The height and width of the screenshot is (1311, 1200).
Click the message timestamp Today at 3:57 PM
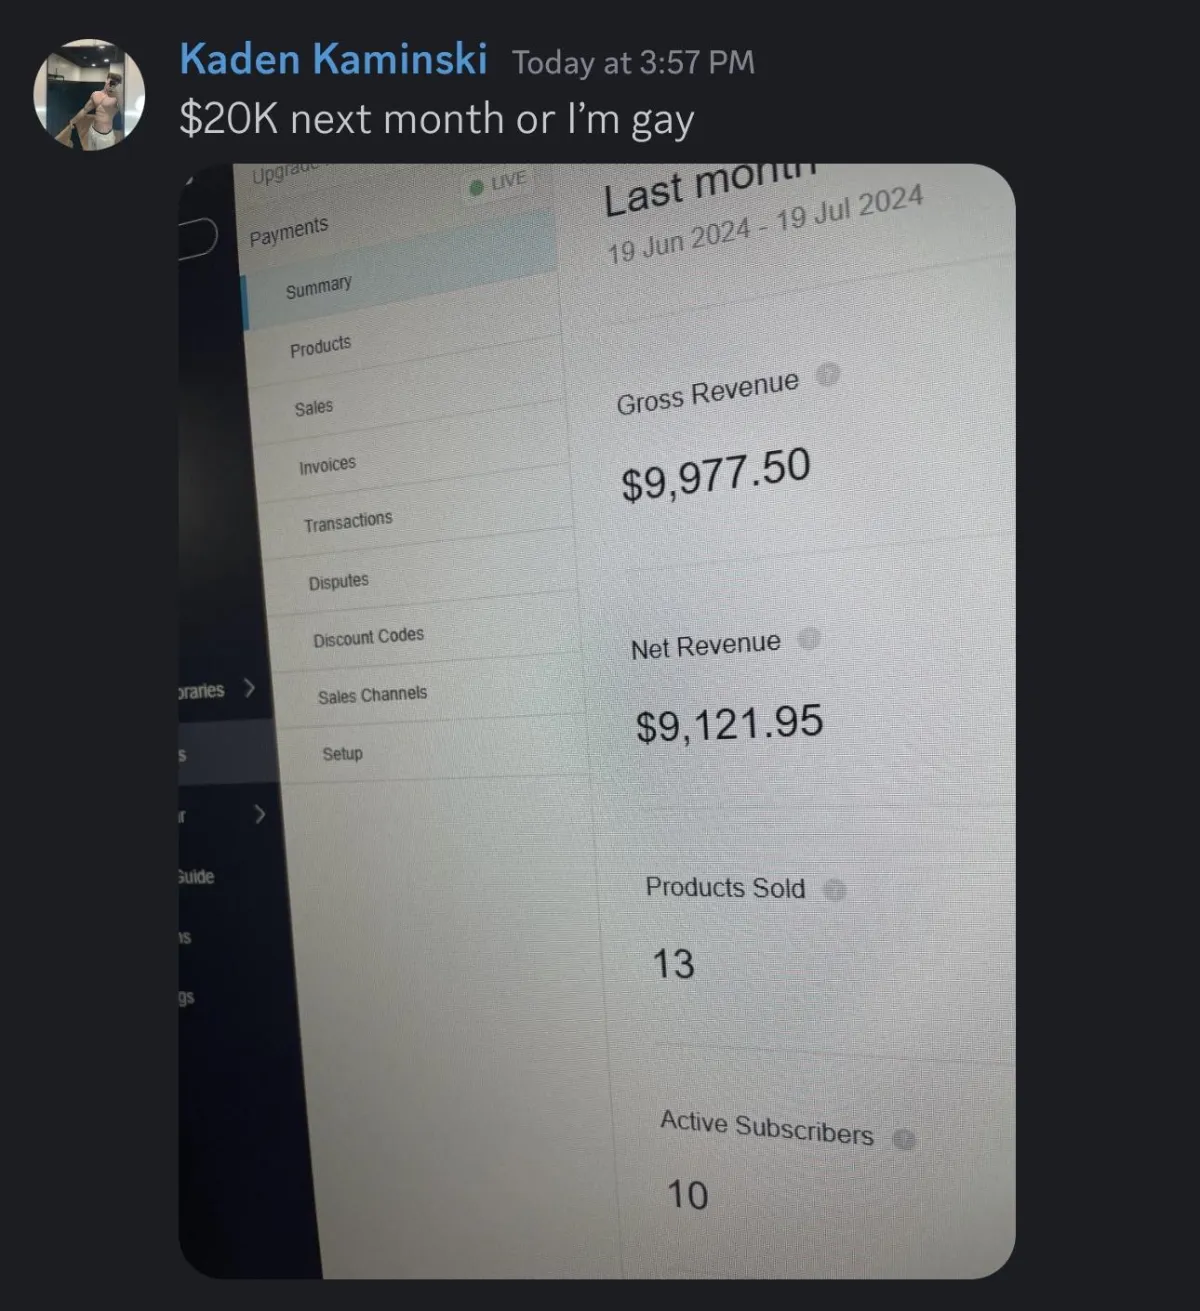pos(633,62)
